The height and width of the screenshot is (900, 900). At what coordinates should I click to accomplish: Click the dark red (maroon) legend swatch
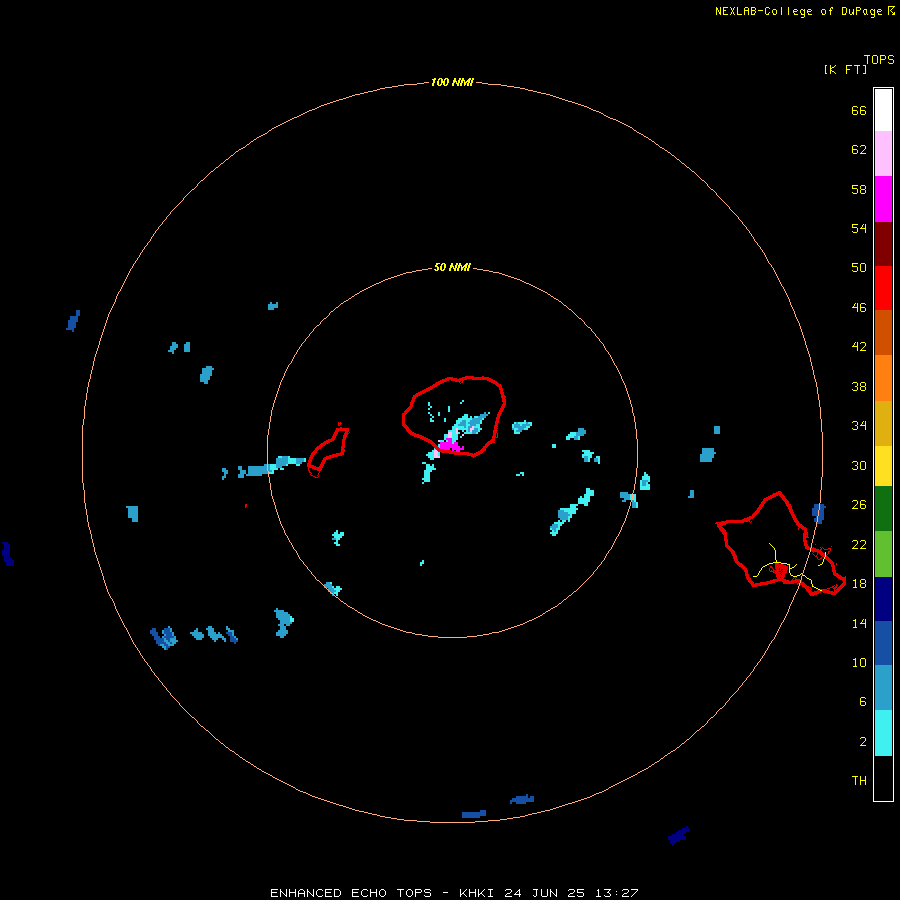pos(883,243)
